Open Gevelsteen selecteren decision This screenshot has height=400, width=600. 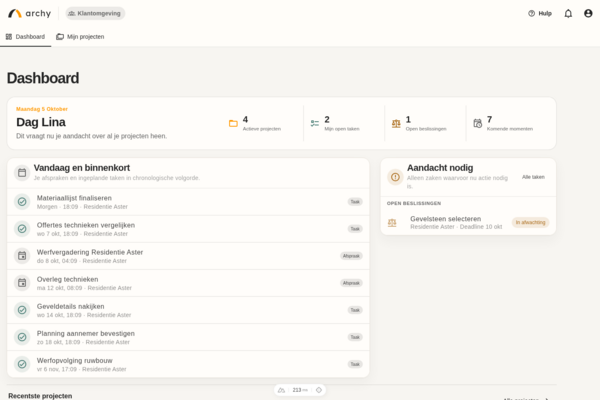coord(468,222)
